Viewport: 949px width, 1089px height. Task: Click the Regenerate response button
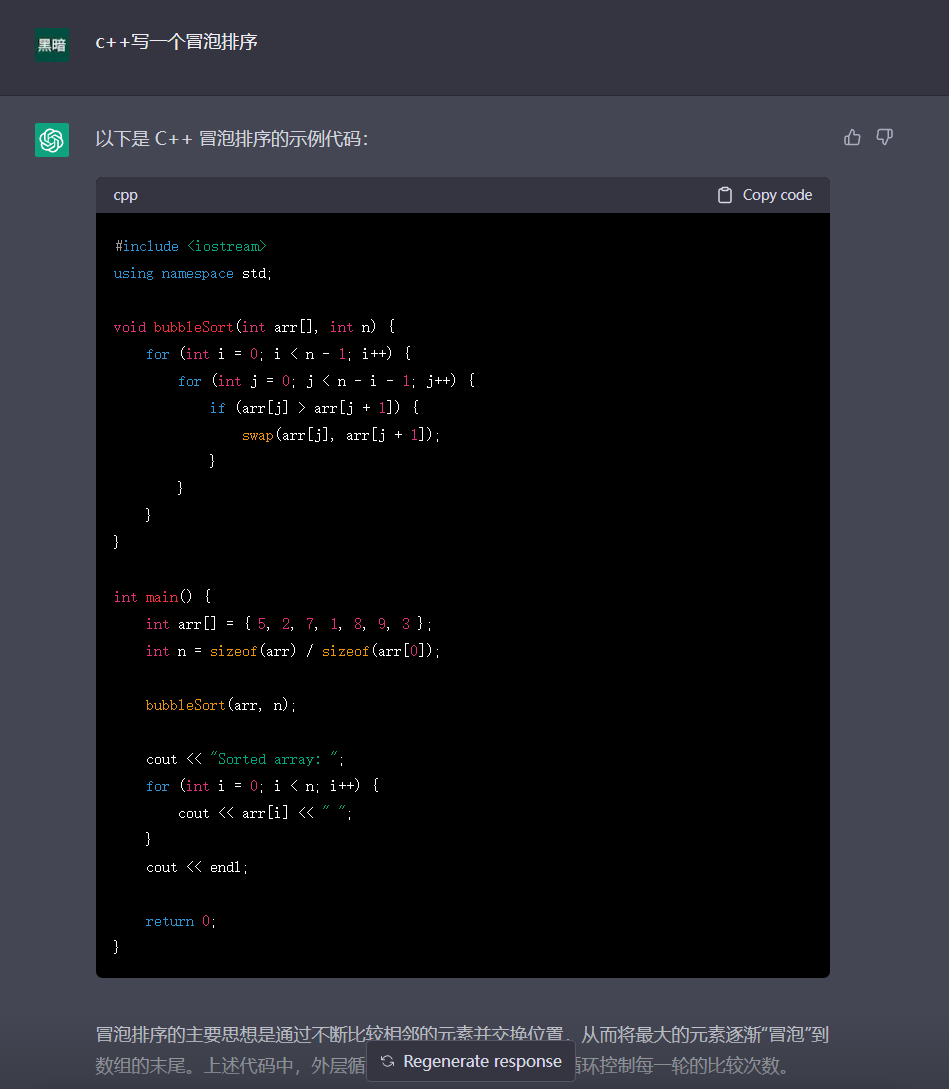tap(471, 1061)
